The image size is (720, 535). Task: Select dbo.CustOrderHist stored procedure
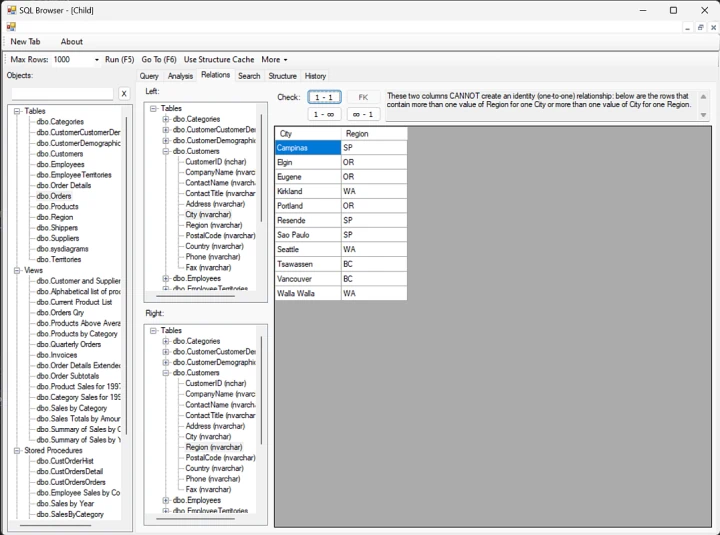click(65, 461)
